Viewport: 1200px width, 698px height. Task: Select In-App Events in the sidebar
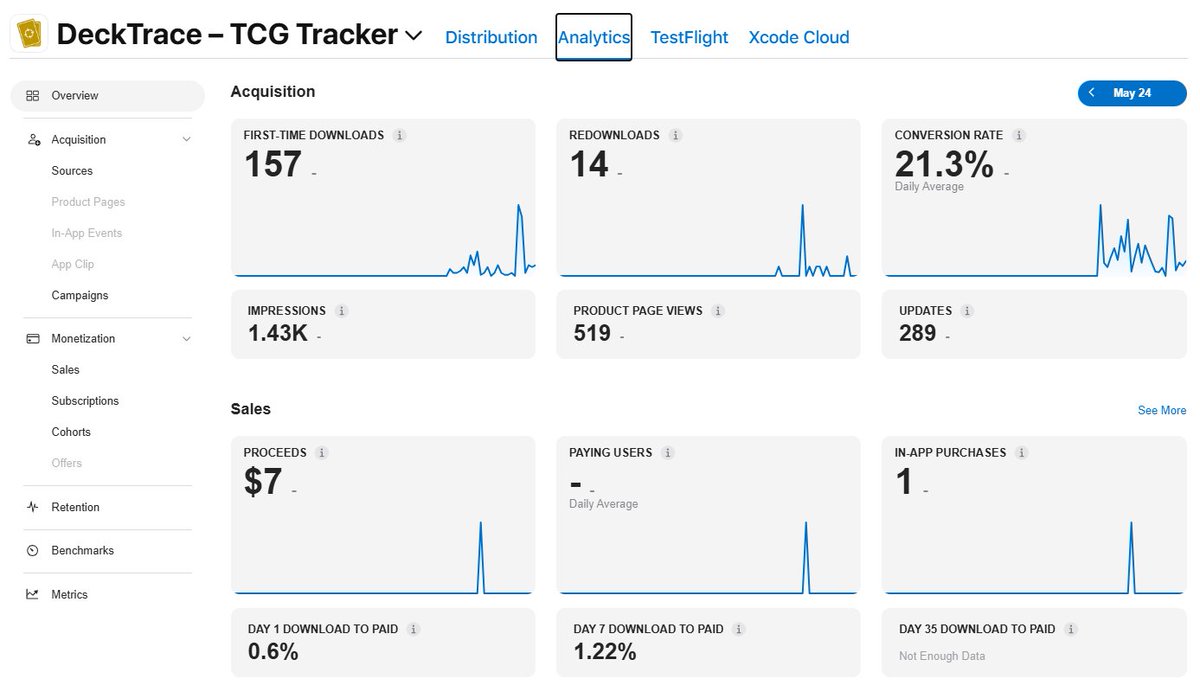[x=87, y=233]
